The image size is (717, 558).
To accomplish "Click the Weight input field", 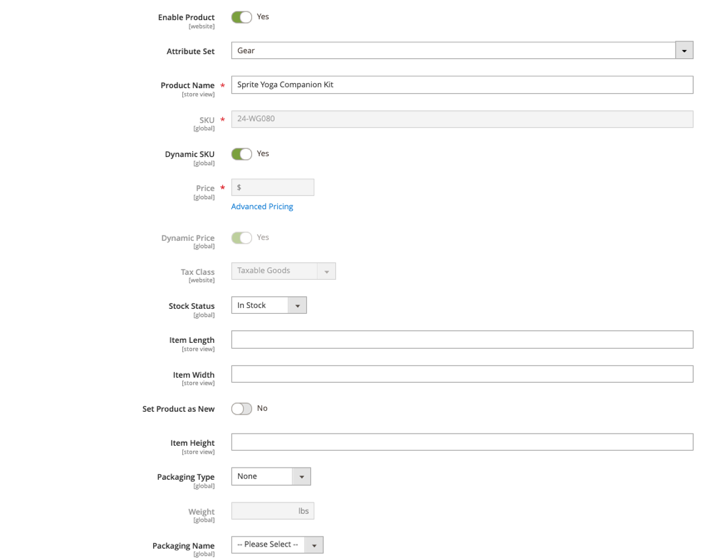I will coord(273,511).
